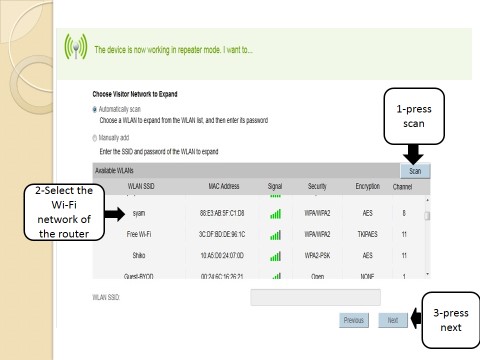Screen dimensions: 480x360
Task: Click the Signal column header
Action: coord(275,186)
